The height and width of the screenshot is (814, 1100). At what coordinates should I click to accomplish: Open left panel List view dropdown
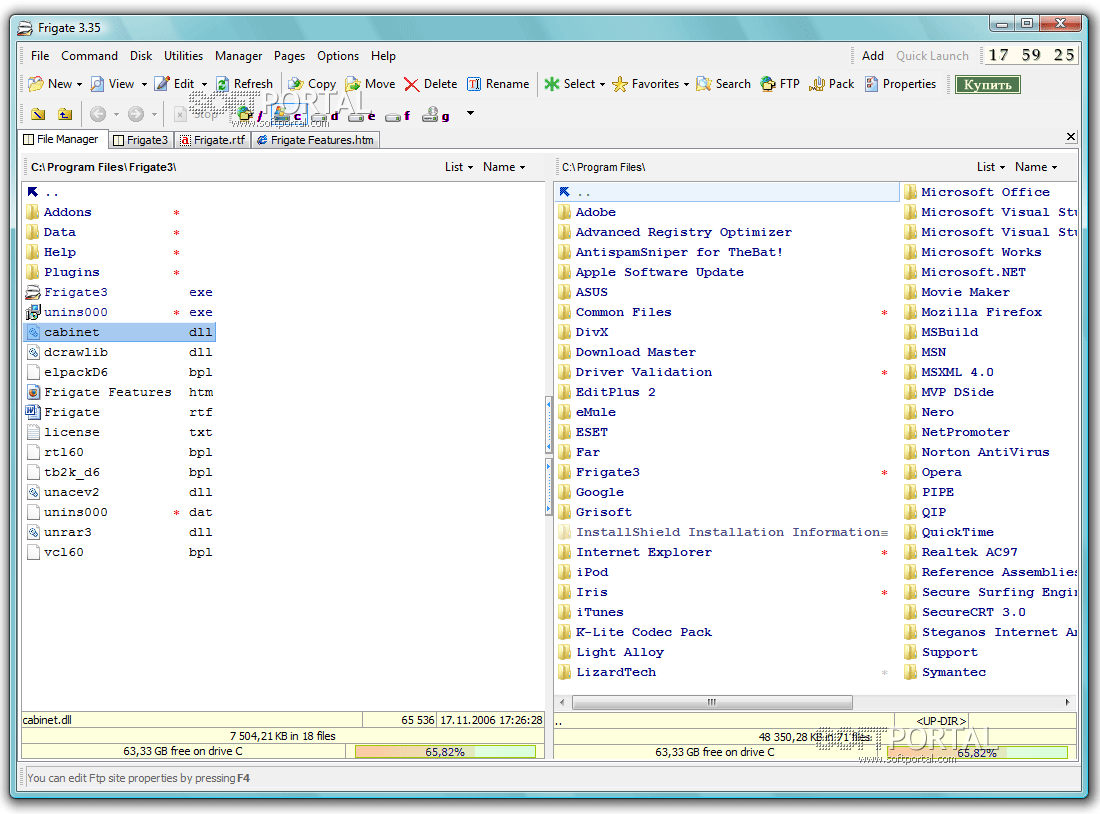[459, 167]
